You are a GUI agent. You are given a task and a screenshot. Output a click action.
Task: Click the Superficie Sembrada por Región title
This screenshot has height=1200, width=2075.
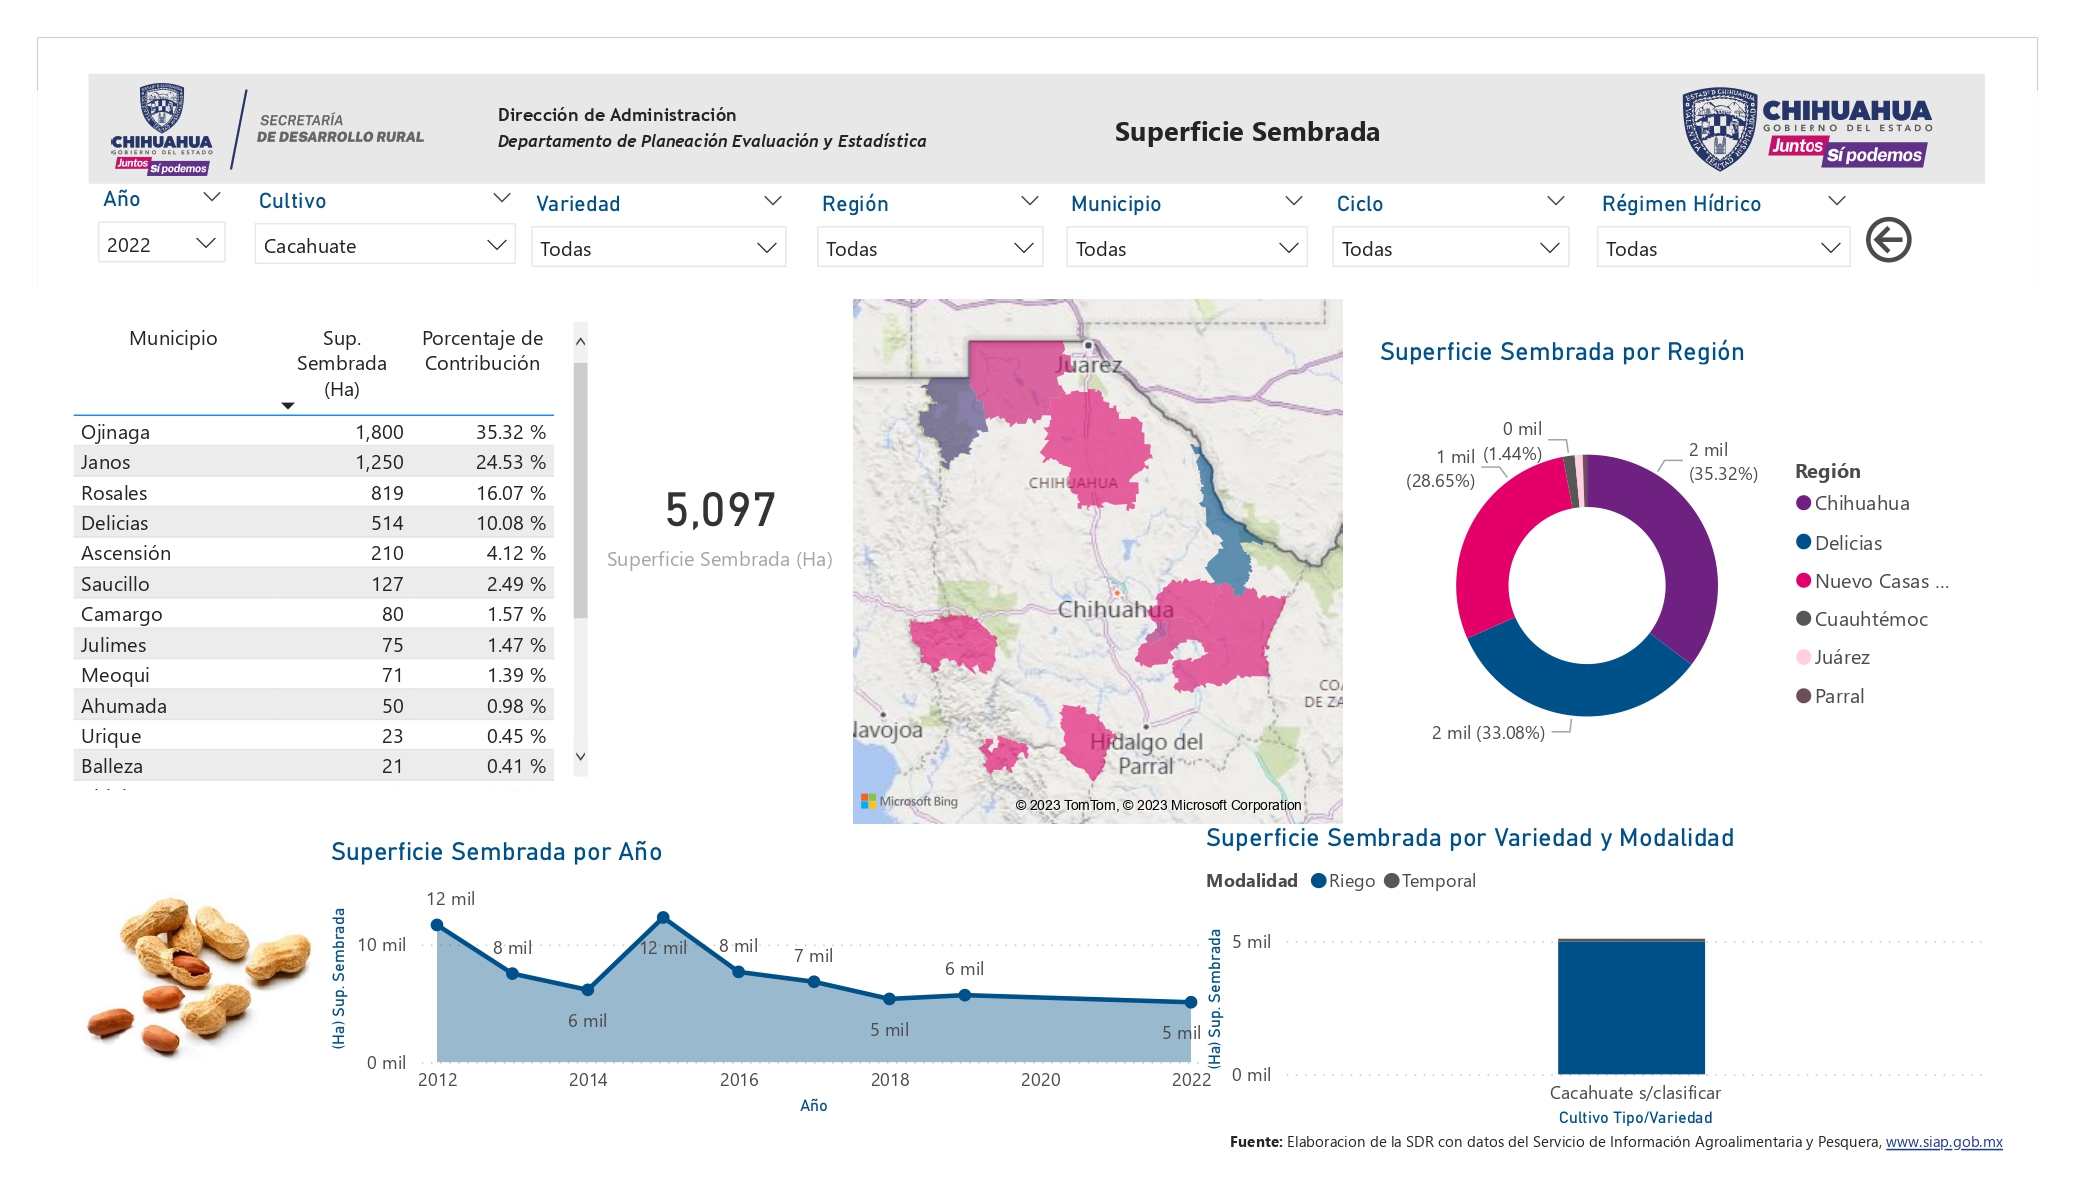pyautogui.click(x=1562, y=352)
